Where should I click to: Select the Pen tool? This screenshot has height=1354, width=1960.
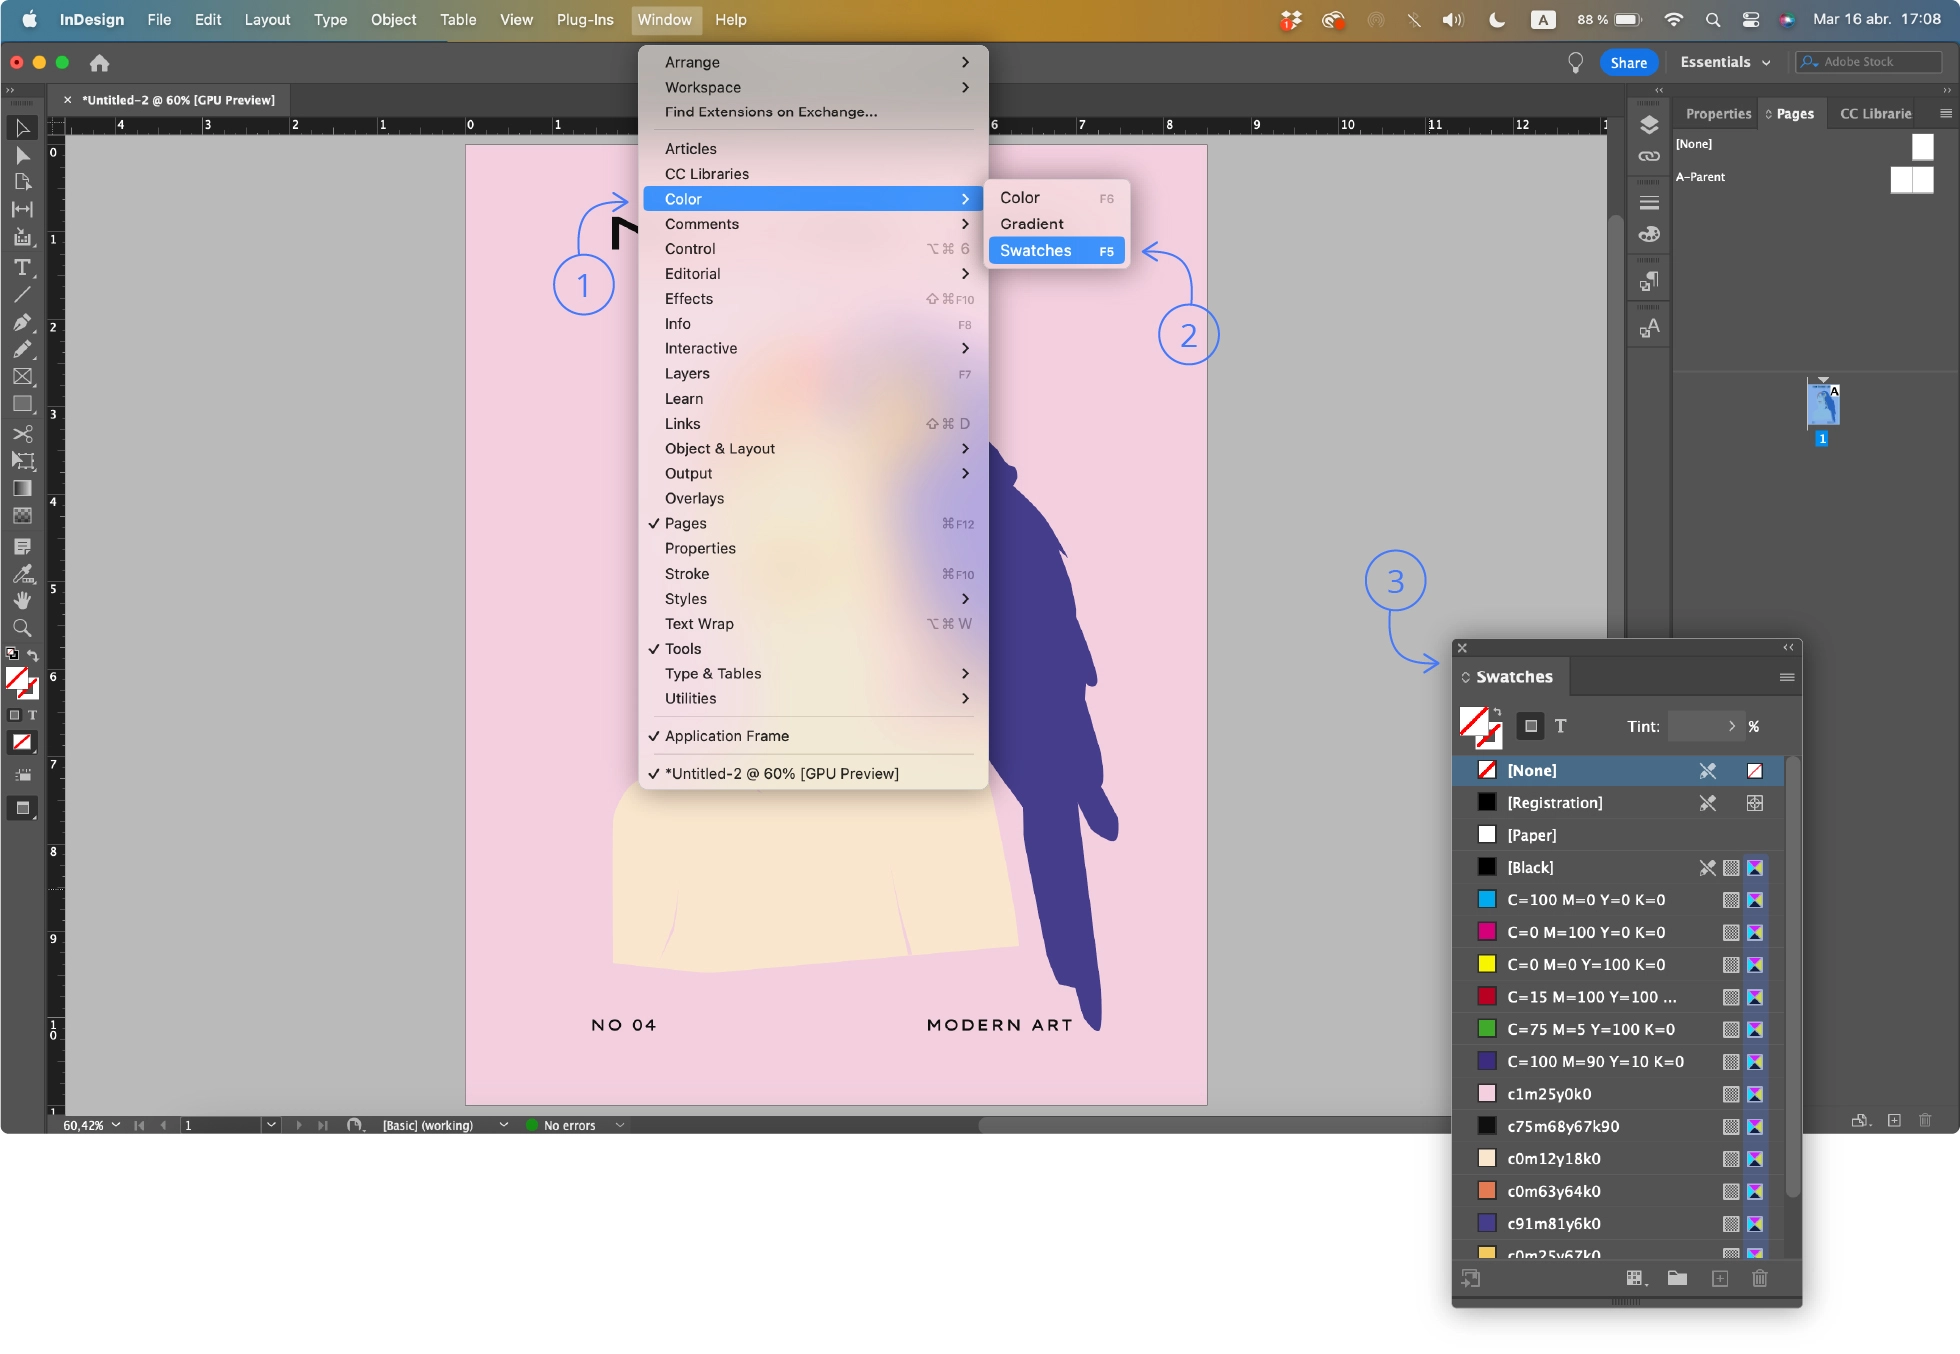(x=22, y=322)
